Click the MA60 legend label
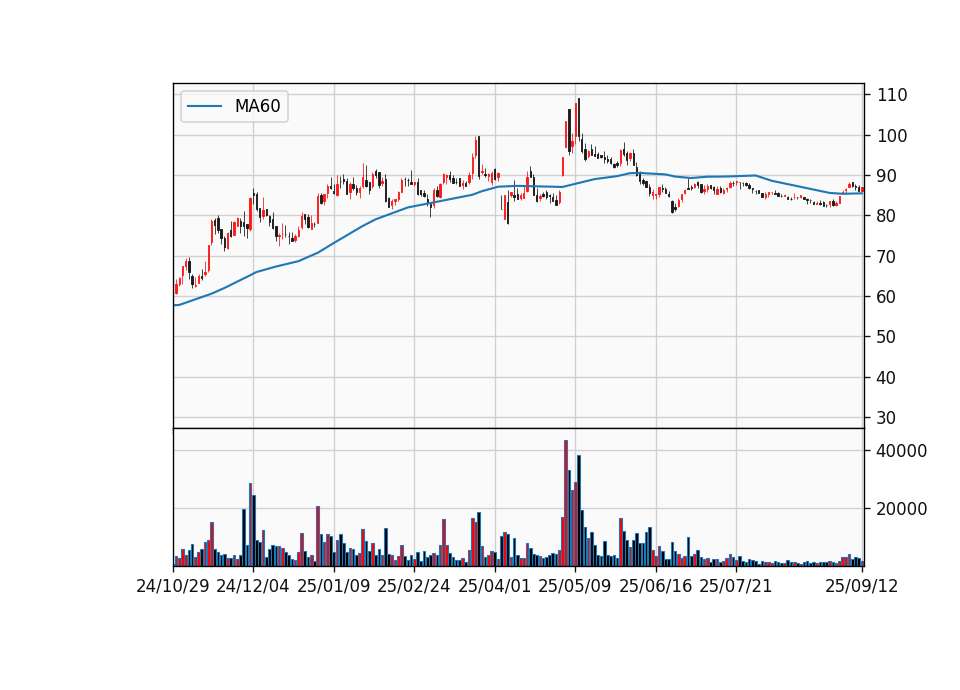The width and height of the screenshot is (960, 690). (257, 106)
